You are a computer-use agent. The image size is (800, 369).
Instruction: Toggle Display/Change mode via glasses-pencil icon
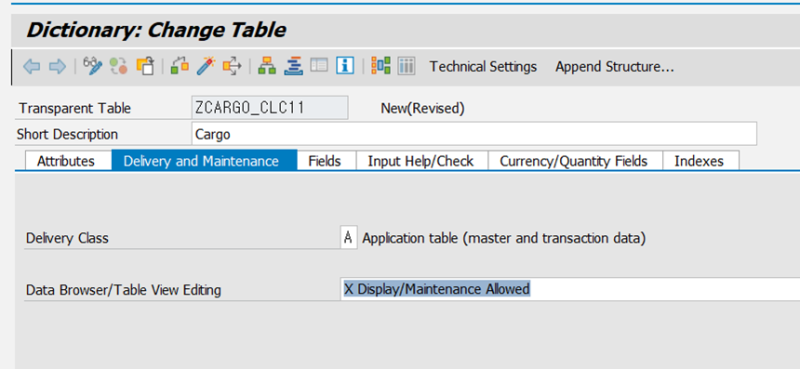click(x=92, y=66)
